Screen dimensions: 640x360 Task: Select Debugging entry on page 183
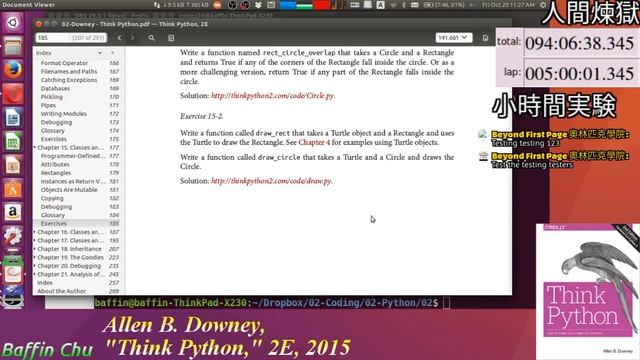(78, 207)
